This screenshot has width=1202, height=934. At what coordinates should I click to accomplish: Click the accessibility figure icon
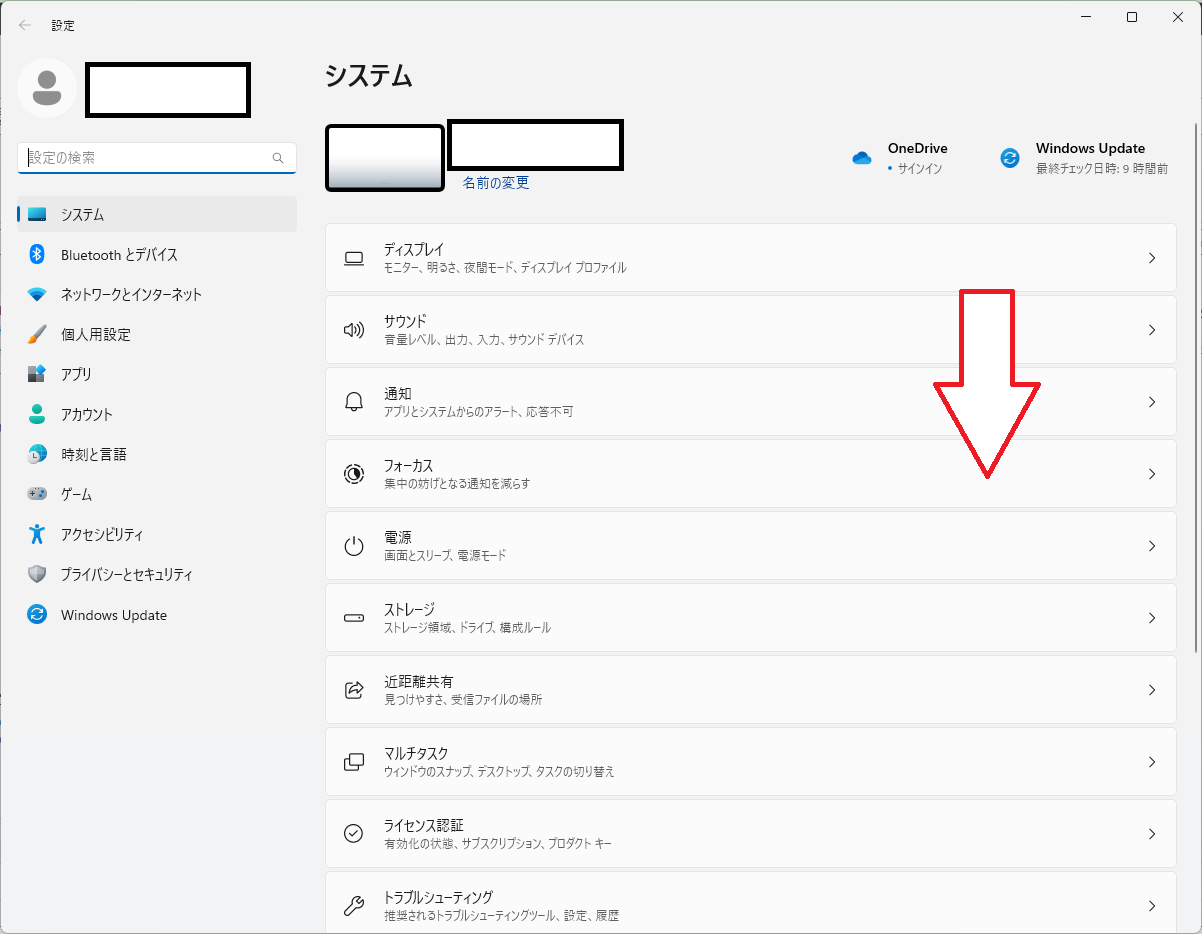[37, 535]
